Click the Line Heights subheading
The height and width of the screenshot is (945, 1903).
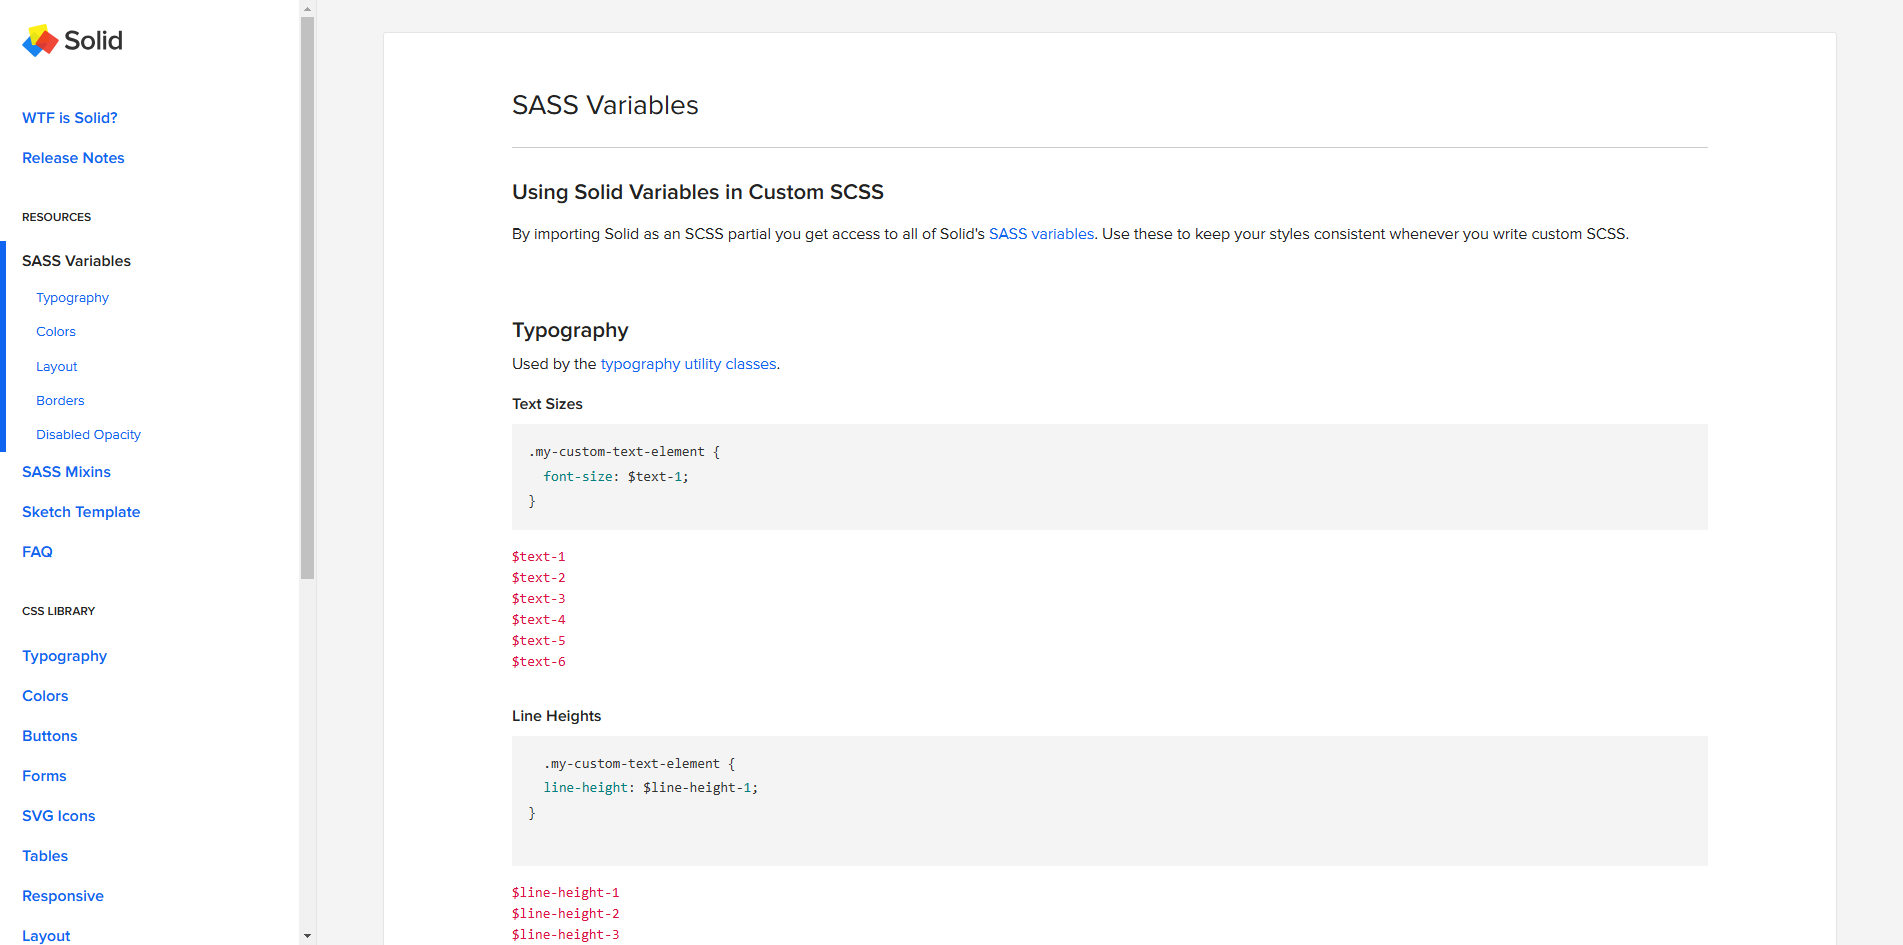(556, 716)
